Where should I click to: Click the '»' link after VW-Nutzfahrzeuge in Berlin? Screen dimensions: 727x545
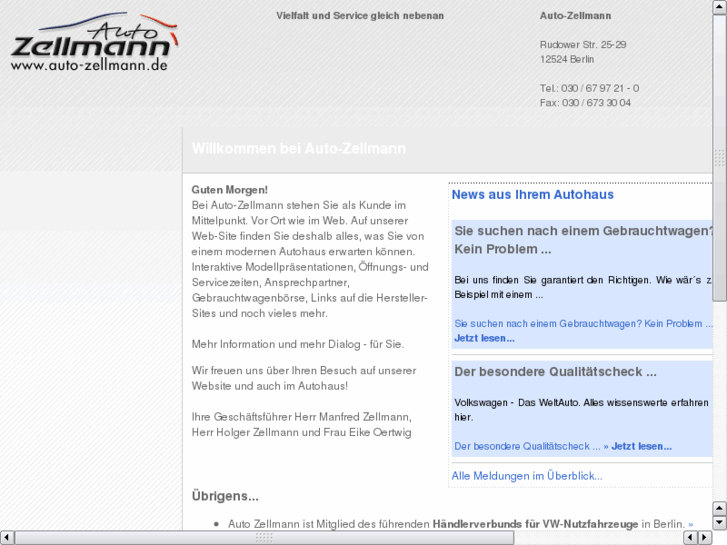coord(691,524)
